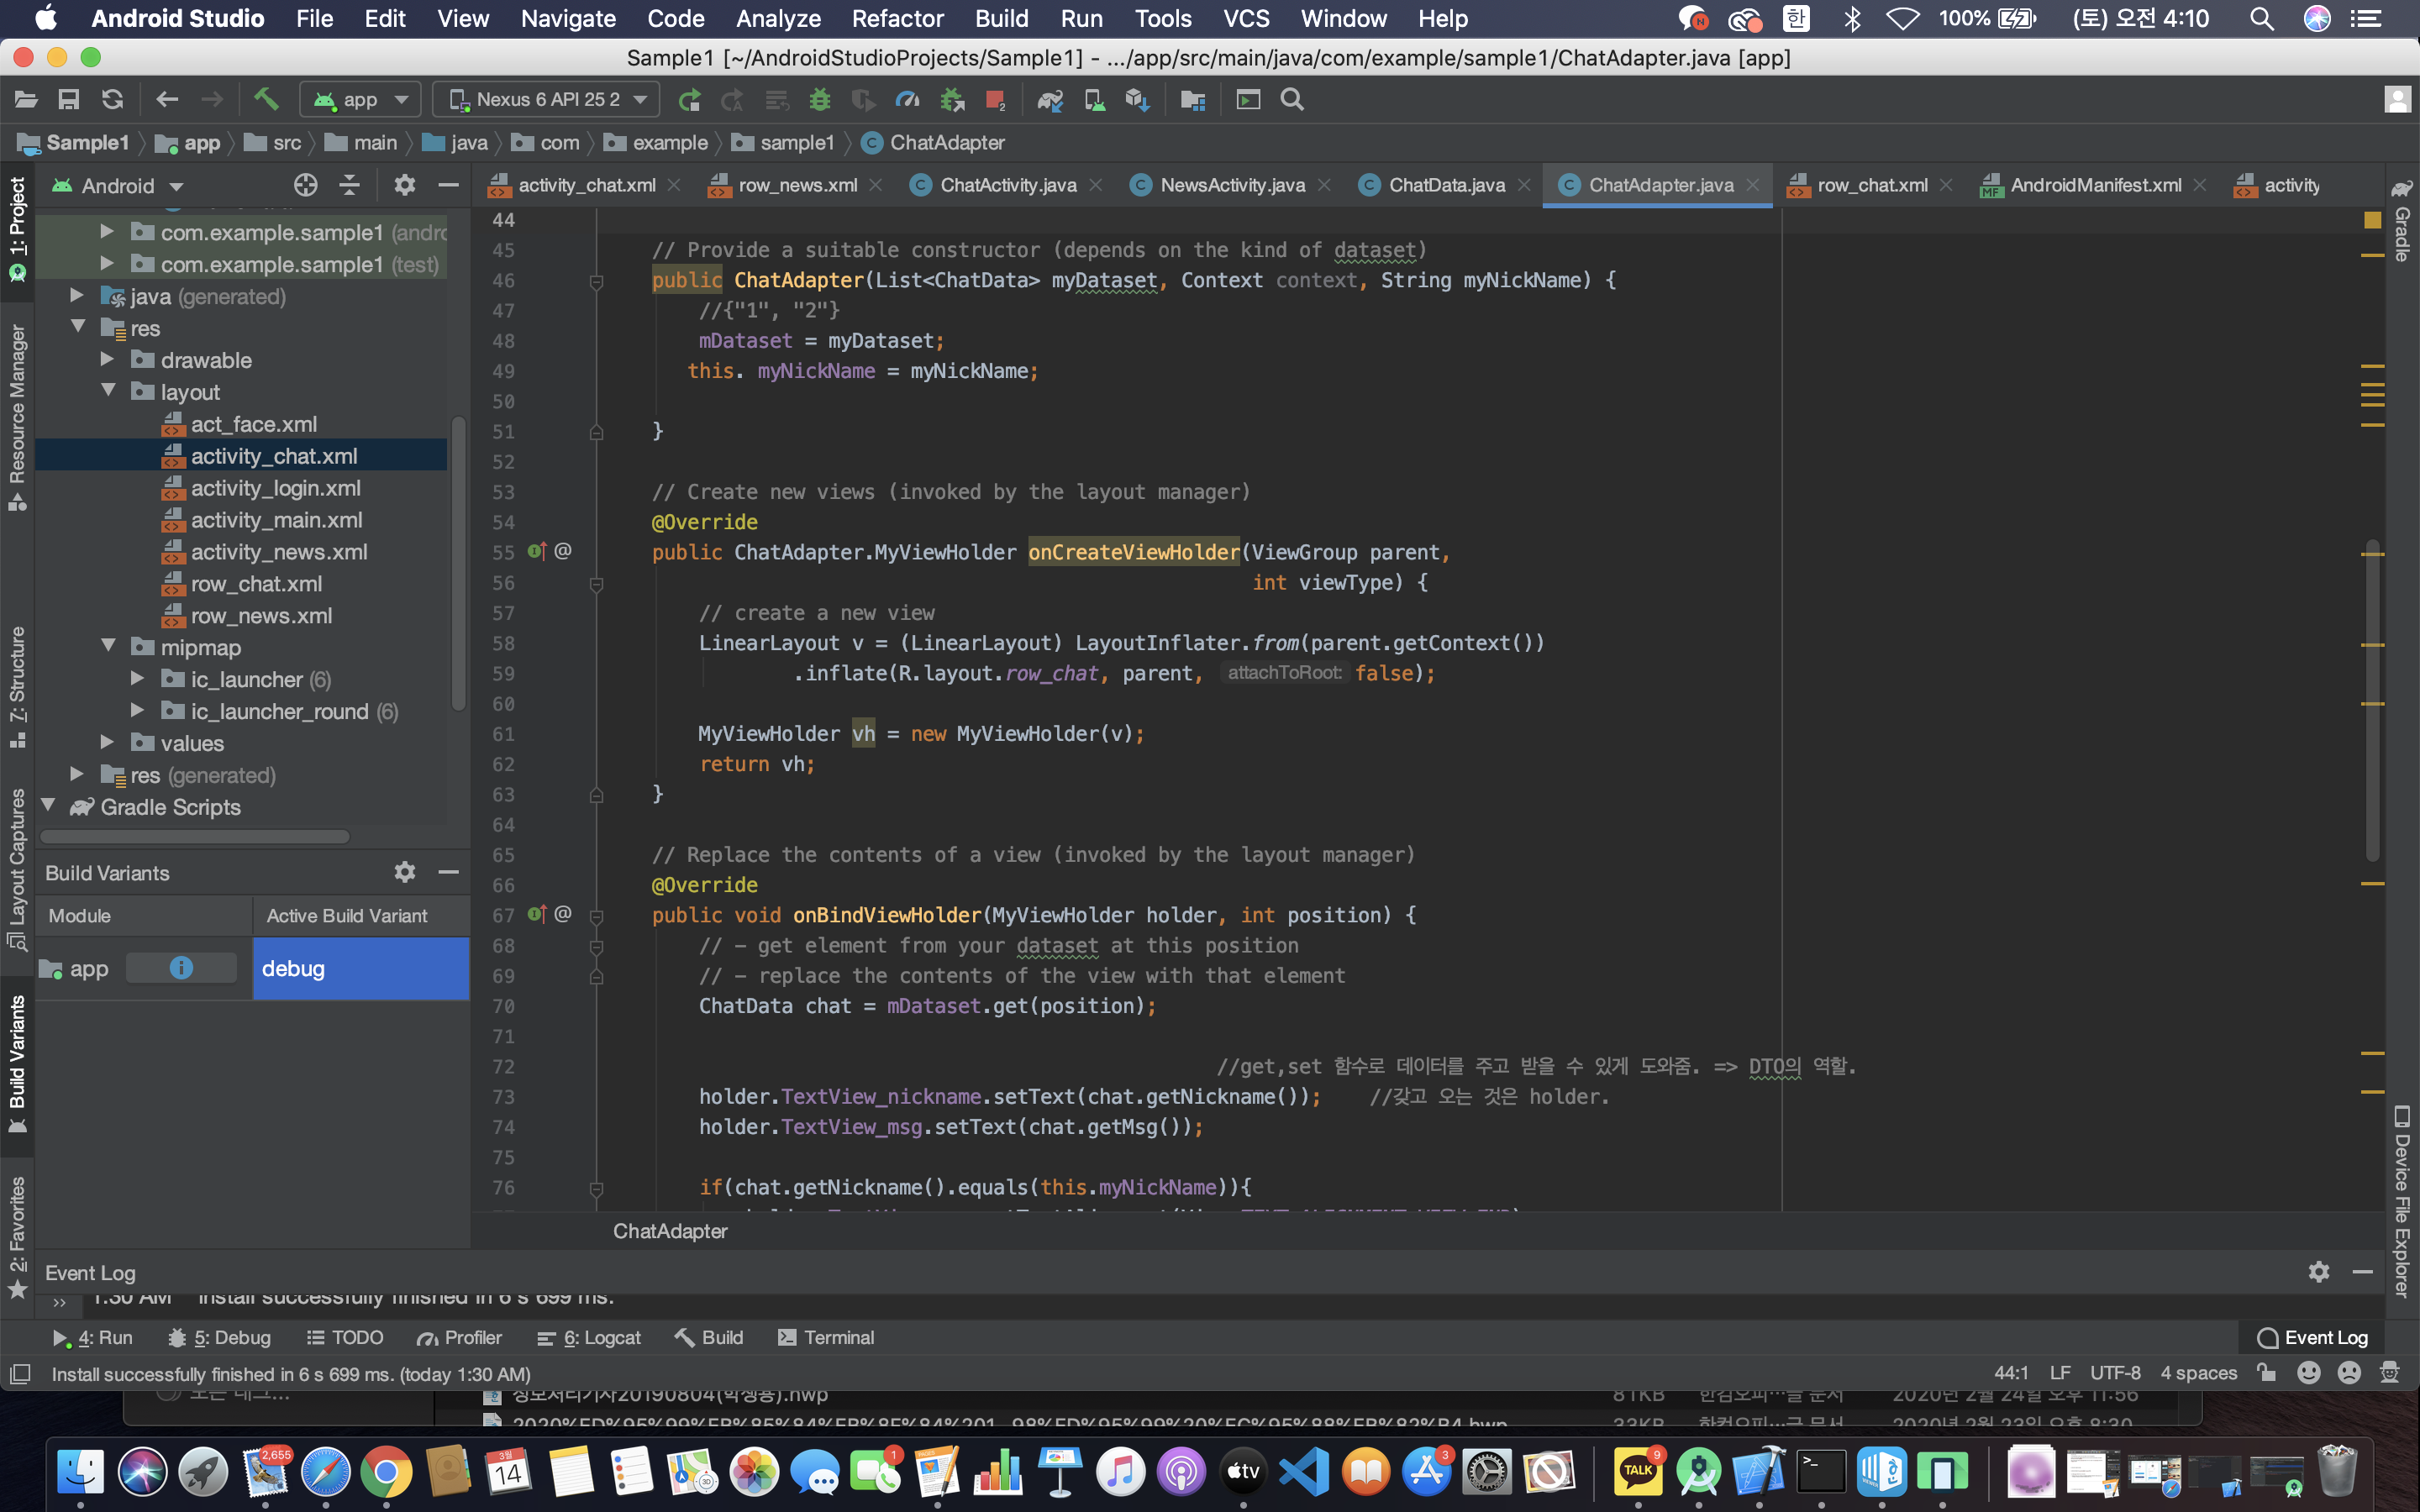Click Select Opened File target icon in Project panel

click(305, 185)
